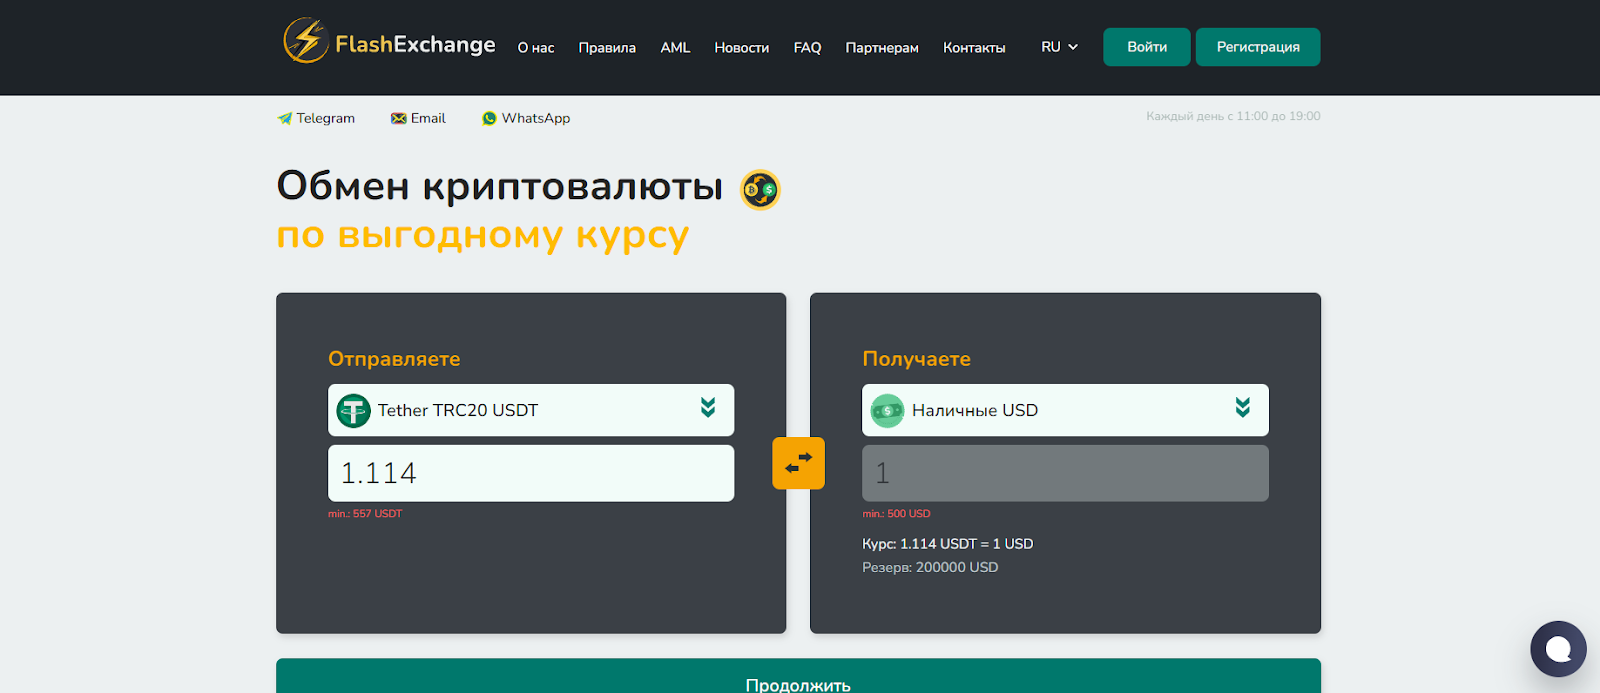Click the min.: 500 USD hint

pos(896,514)
